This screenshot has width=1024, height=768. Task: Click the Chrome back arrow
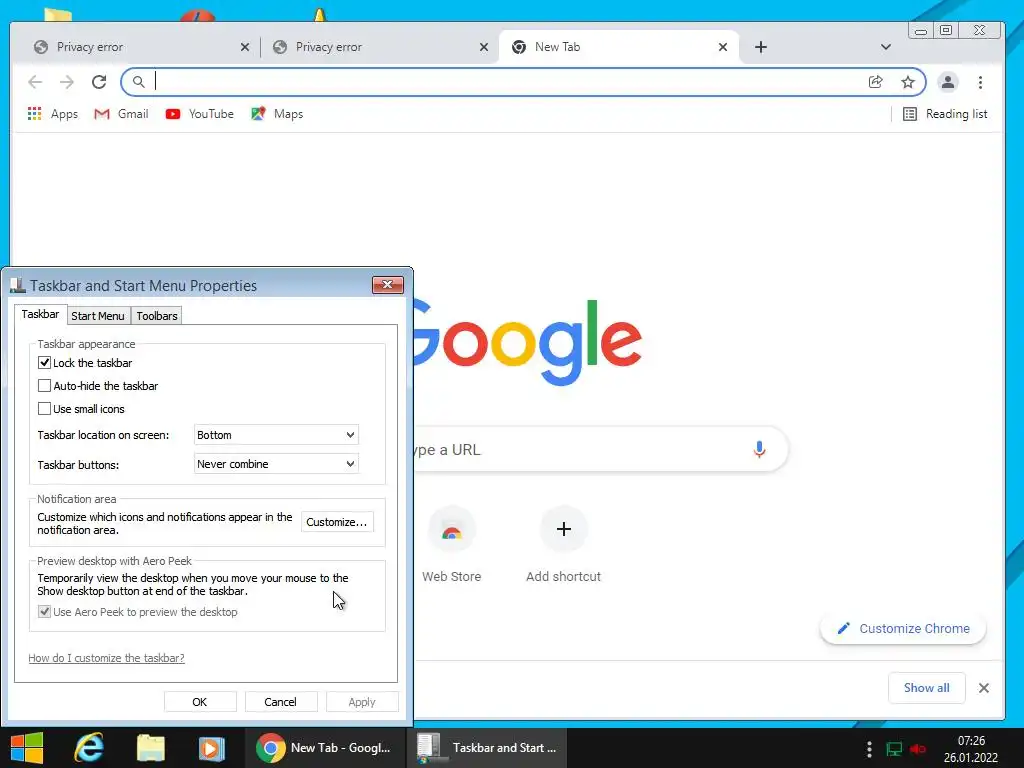tap(35, 82)
